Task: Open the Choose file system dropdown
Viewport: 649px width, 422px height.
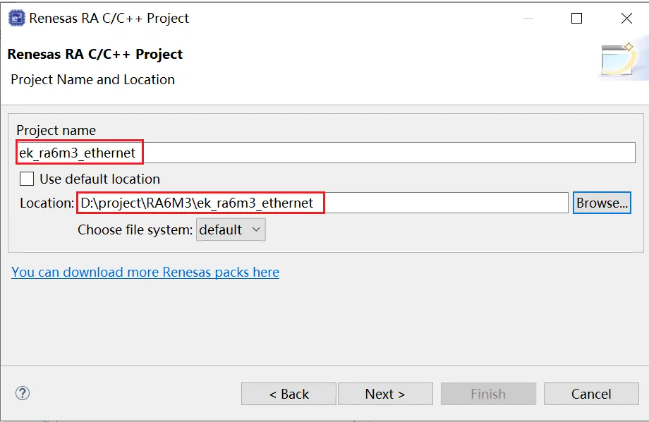Action: click(230, 229)
